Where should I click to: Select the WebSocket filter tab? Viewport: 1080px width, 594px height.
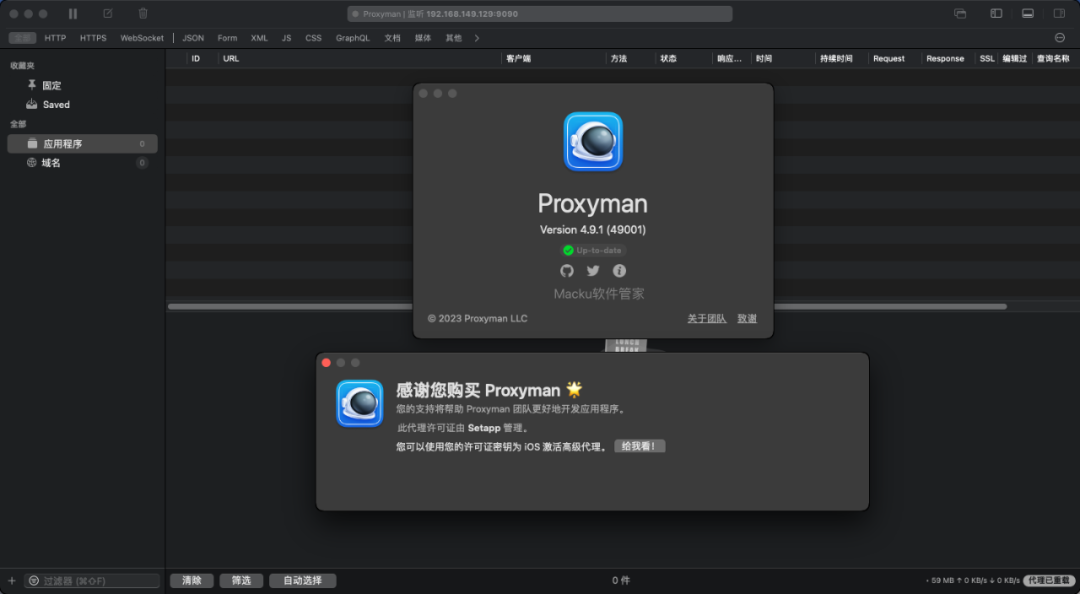click(142, 38)
